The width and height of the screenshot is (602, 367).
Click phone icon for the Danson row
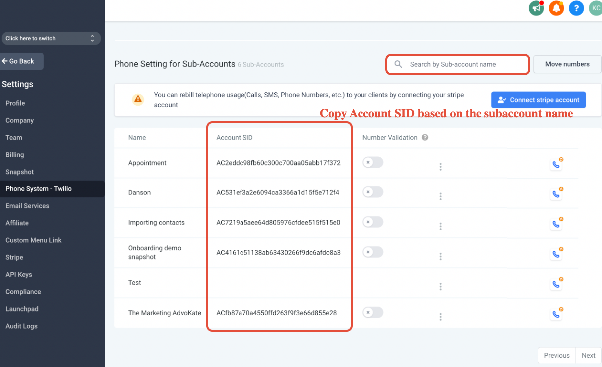pyautogui.click(x=556, y=193)
